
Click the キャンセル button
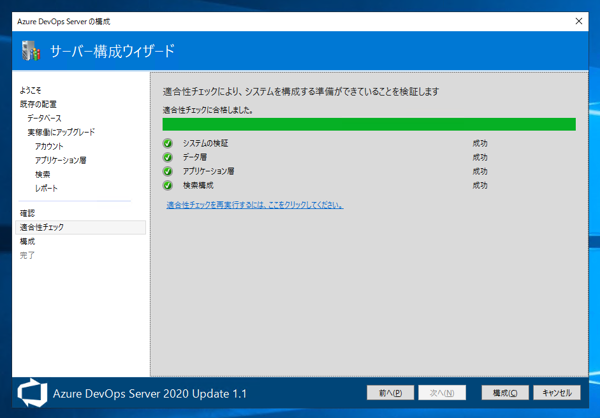(x=557, y=393)
